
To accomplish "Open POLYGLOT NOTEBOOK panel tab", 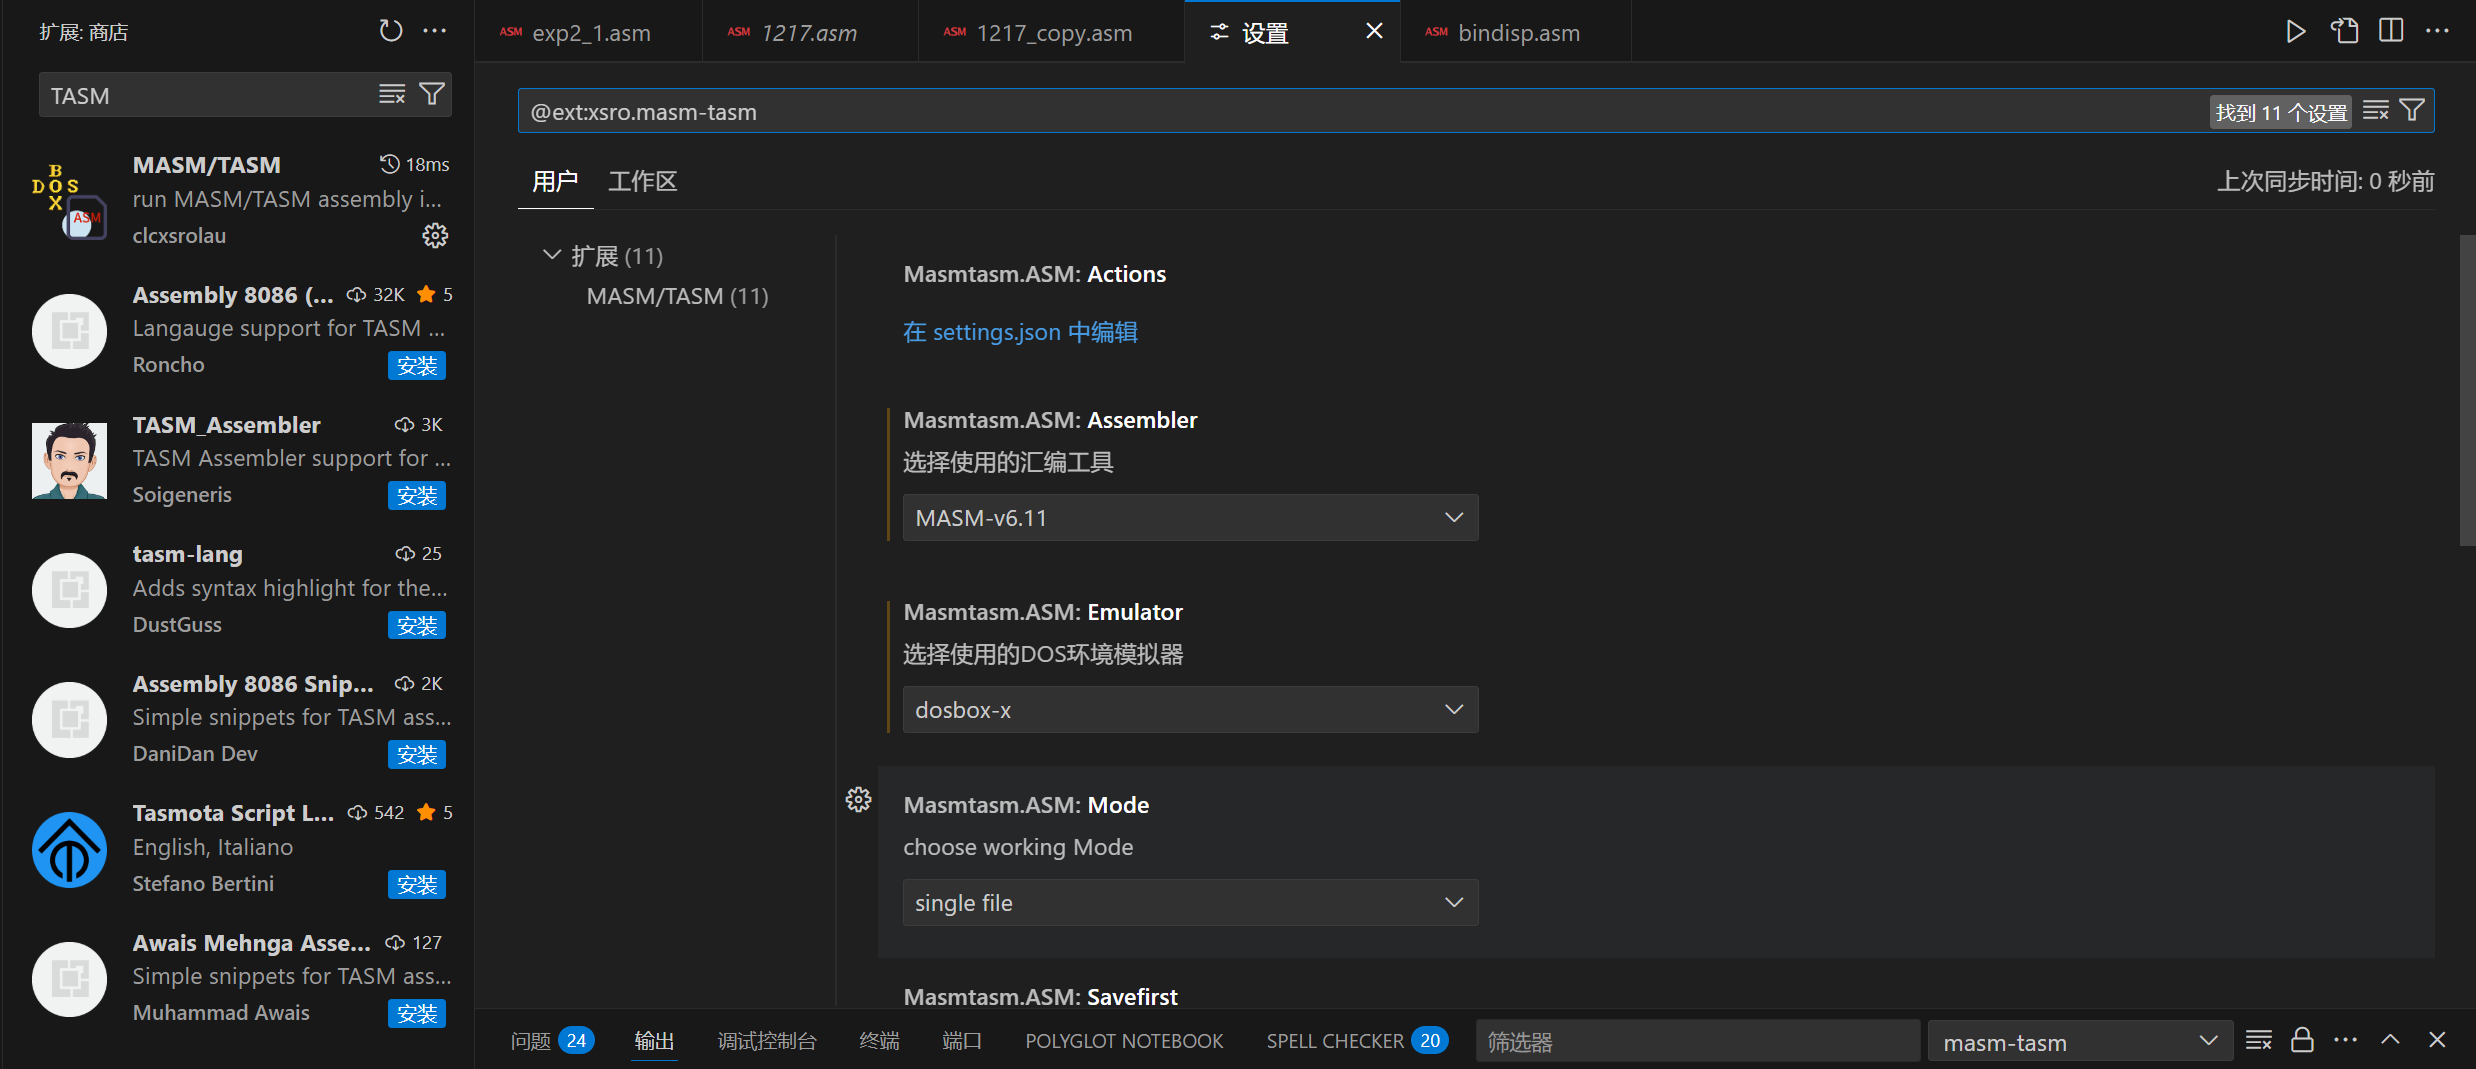I will click(x=1124, y=1041).
